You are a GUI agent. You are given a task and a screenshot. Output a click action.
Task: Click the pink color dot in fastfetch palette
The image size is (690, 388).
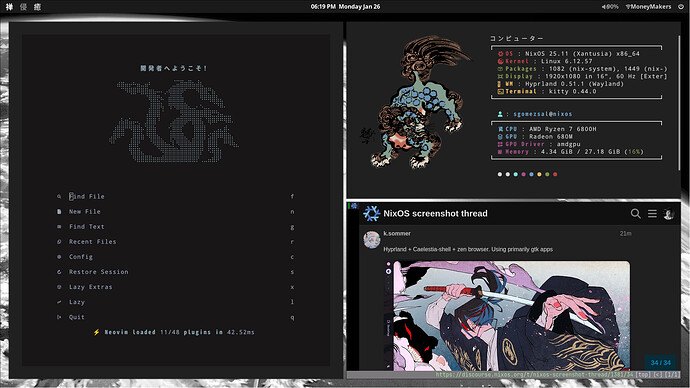pyautogui.click(x=524, y=174)
